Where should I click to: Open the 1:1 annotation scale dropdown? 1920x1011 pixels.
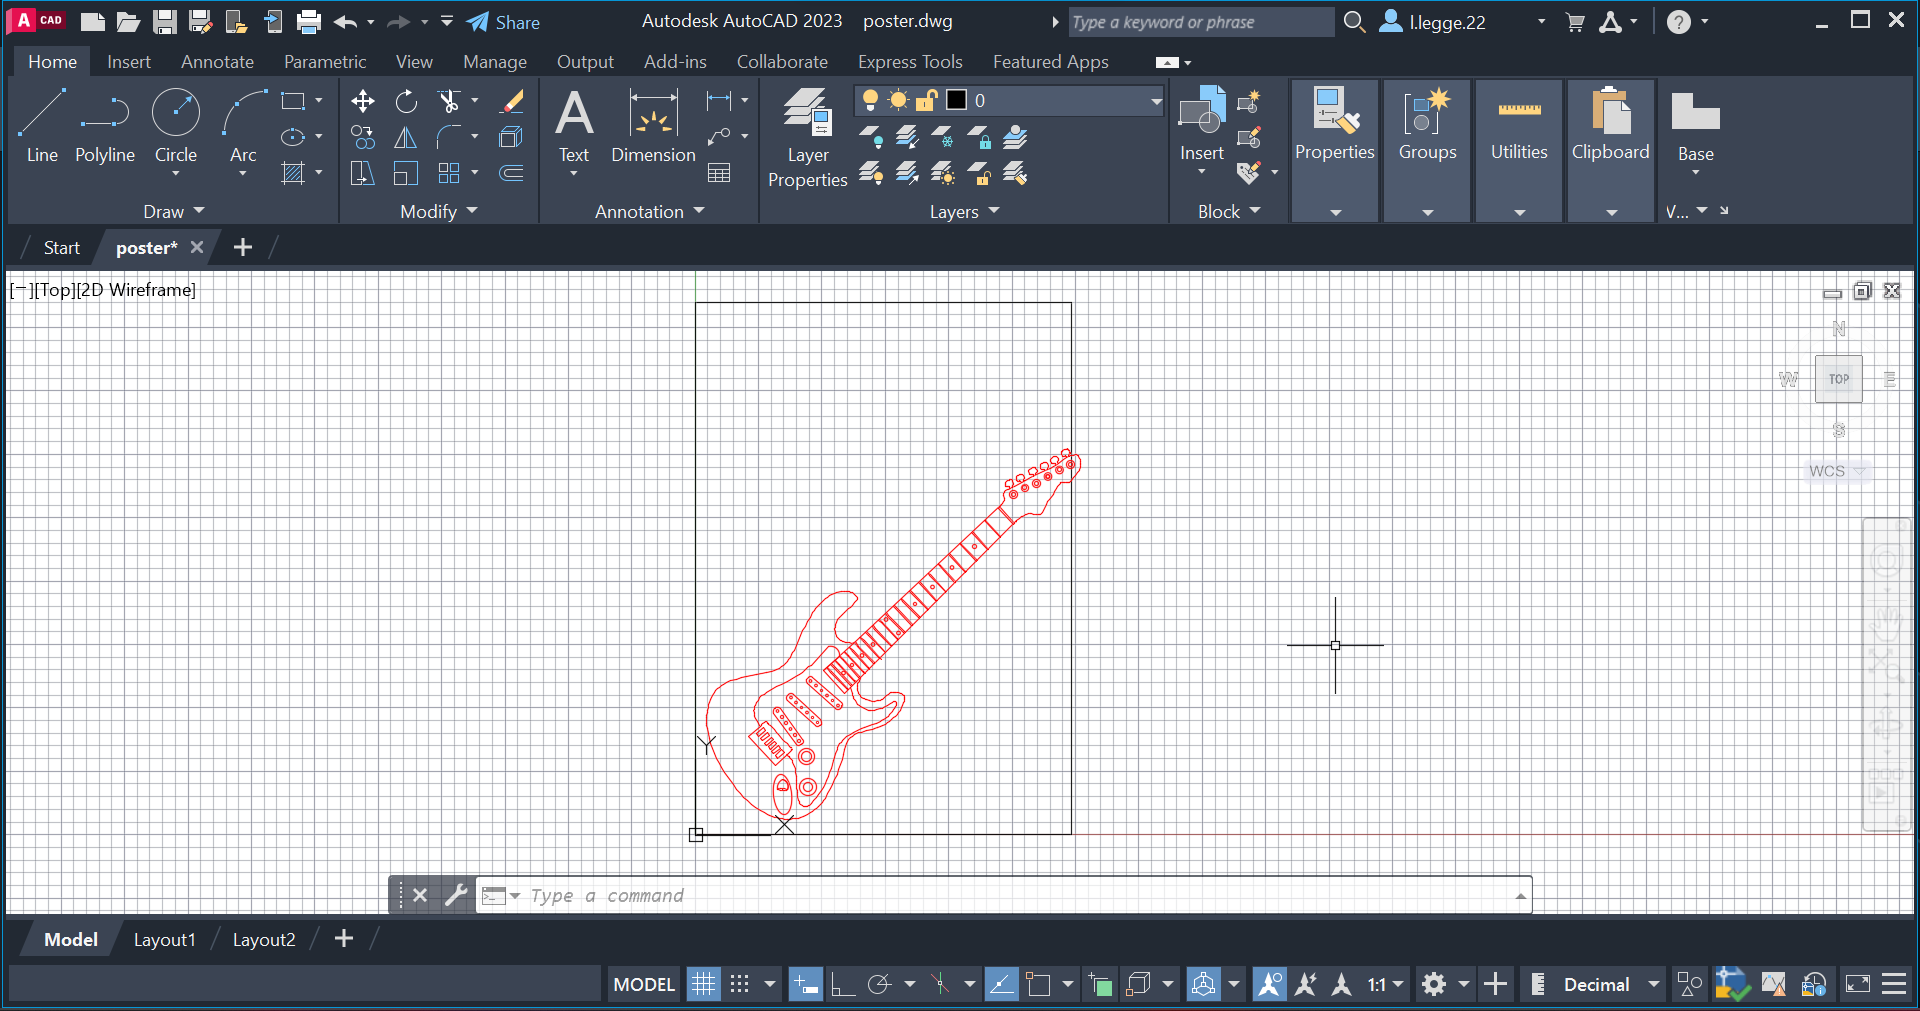(x=1386, y=985)
